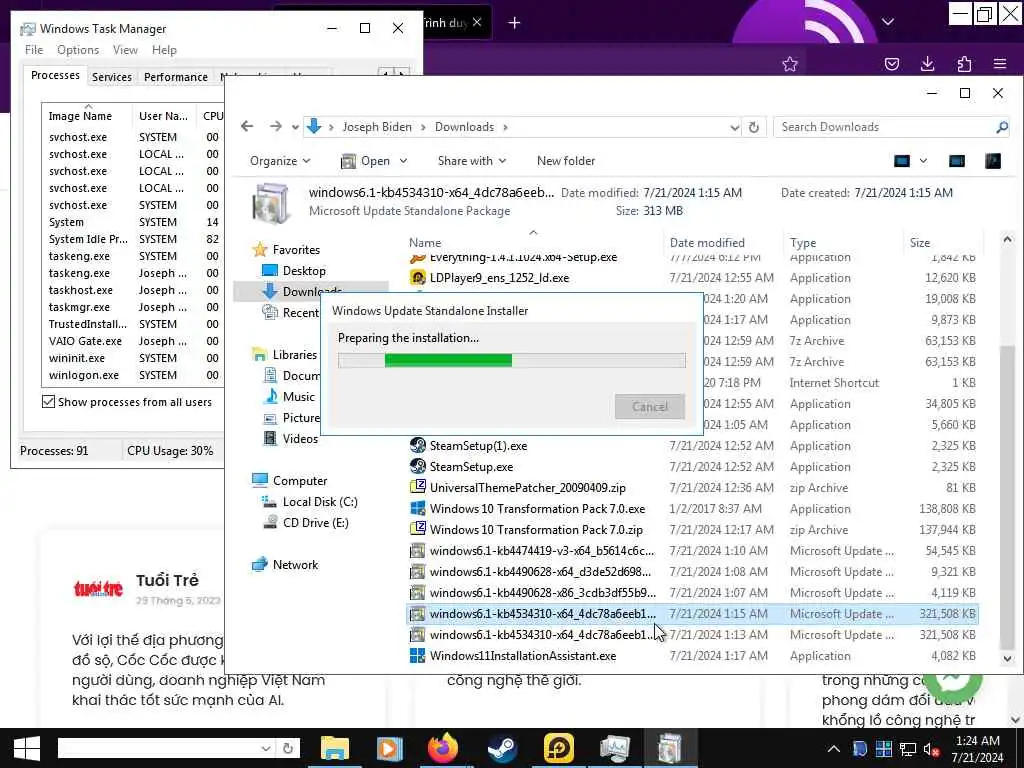Click the search magnifier in Explorer
The height and width of the screenshot is (768, 1024).
click(1002, 127)
